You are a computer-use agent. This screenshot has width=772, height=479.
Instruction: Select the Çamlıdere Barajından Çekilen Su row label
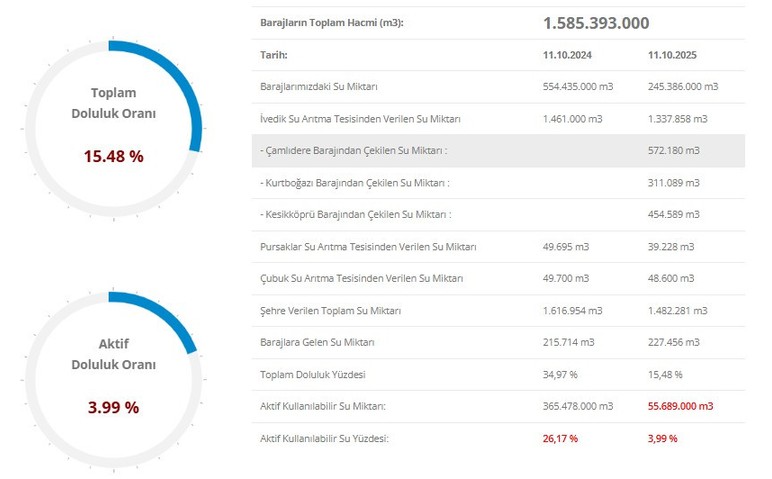click(352, 151)
